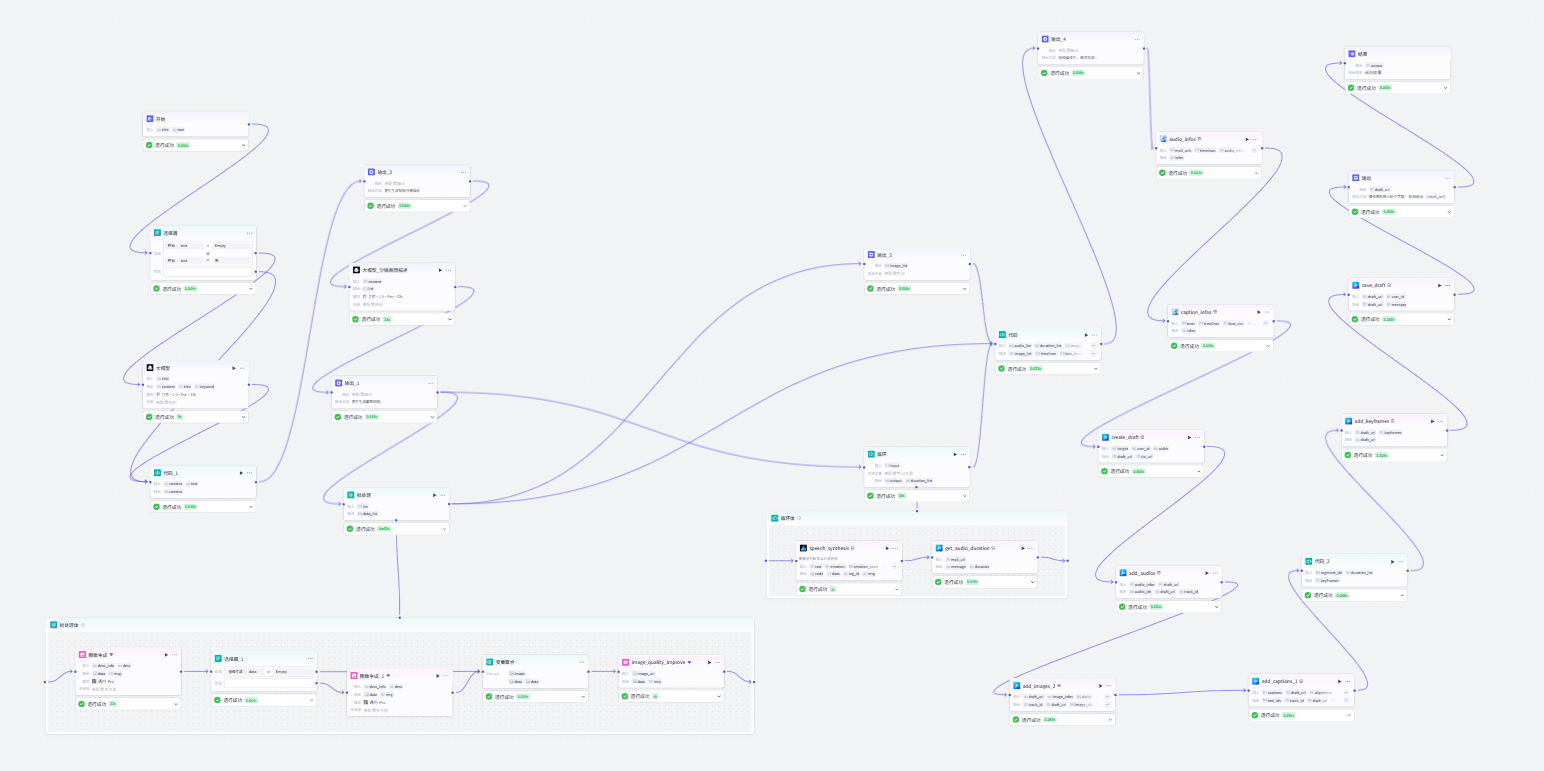Expand the run result below create_draft

1198,471
